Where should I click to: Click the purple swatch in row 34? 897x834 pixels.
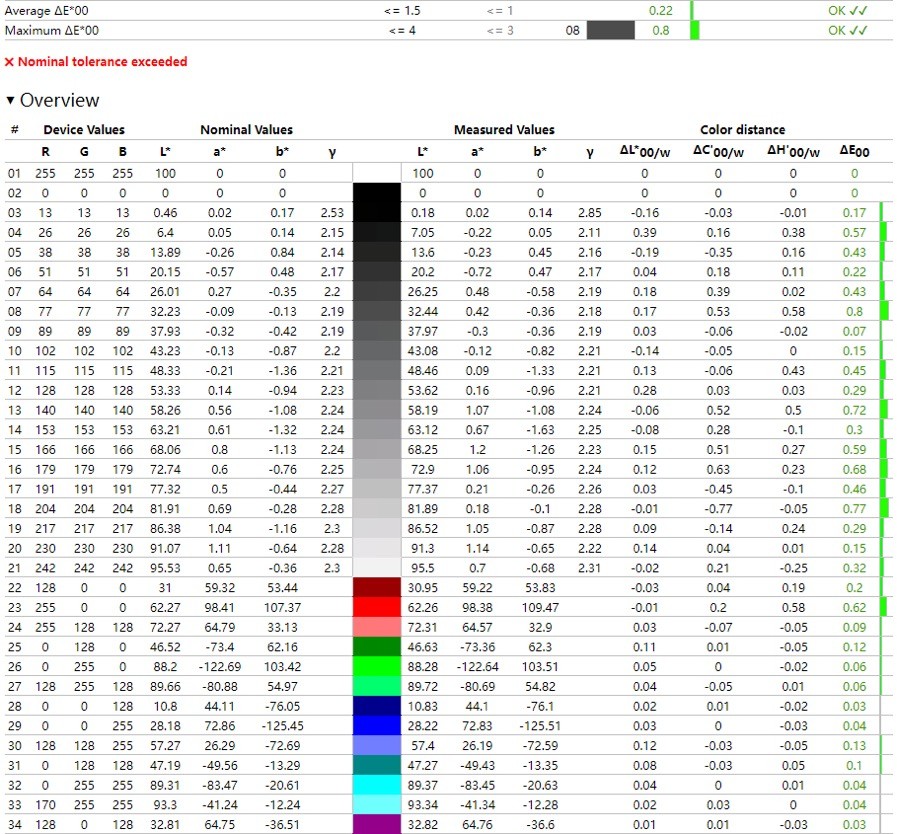click(377, 824)
